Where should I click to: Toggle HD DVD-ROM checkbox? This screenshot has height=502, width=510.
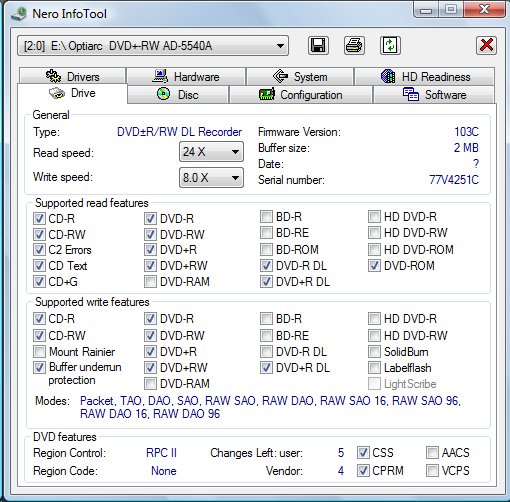(x=374, y=249)
